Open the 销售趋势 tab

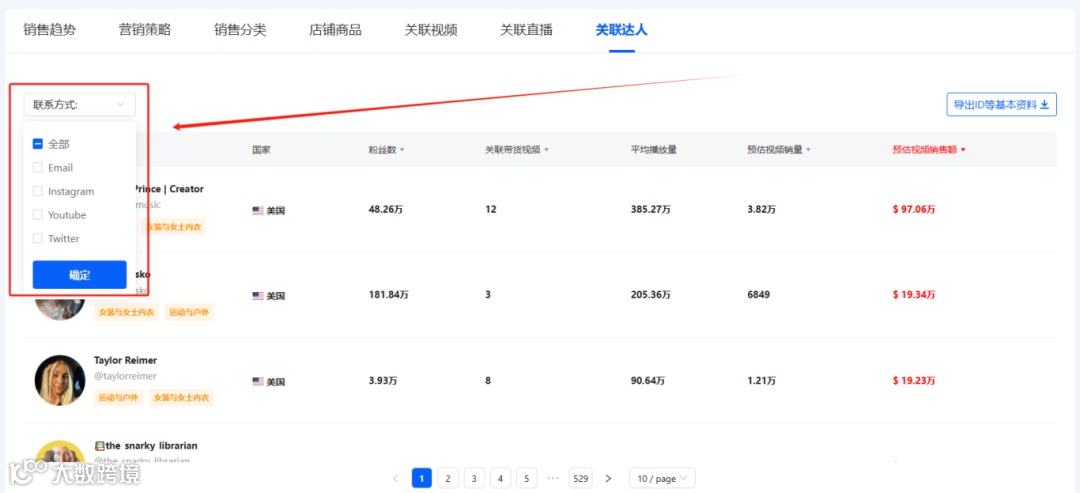[x=50, y=30]
